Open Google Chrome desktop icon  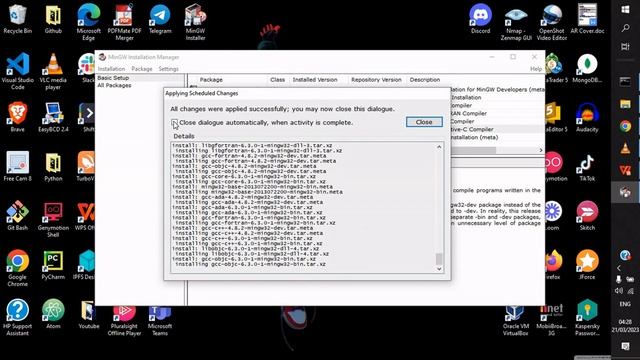pyautogui.click(x=18, y=268)
